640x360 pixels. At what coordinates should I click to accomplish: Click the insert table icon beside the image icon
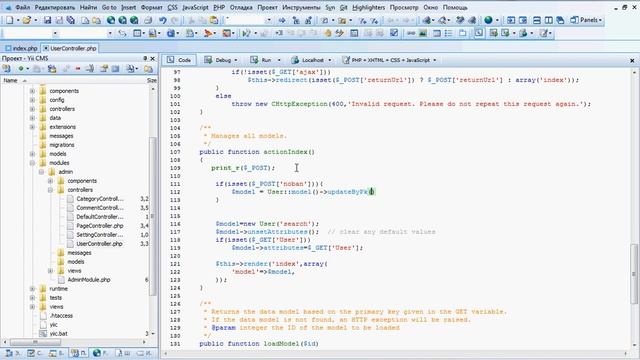point(436,33)
